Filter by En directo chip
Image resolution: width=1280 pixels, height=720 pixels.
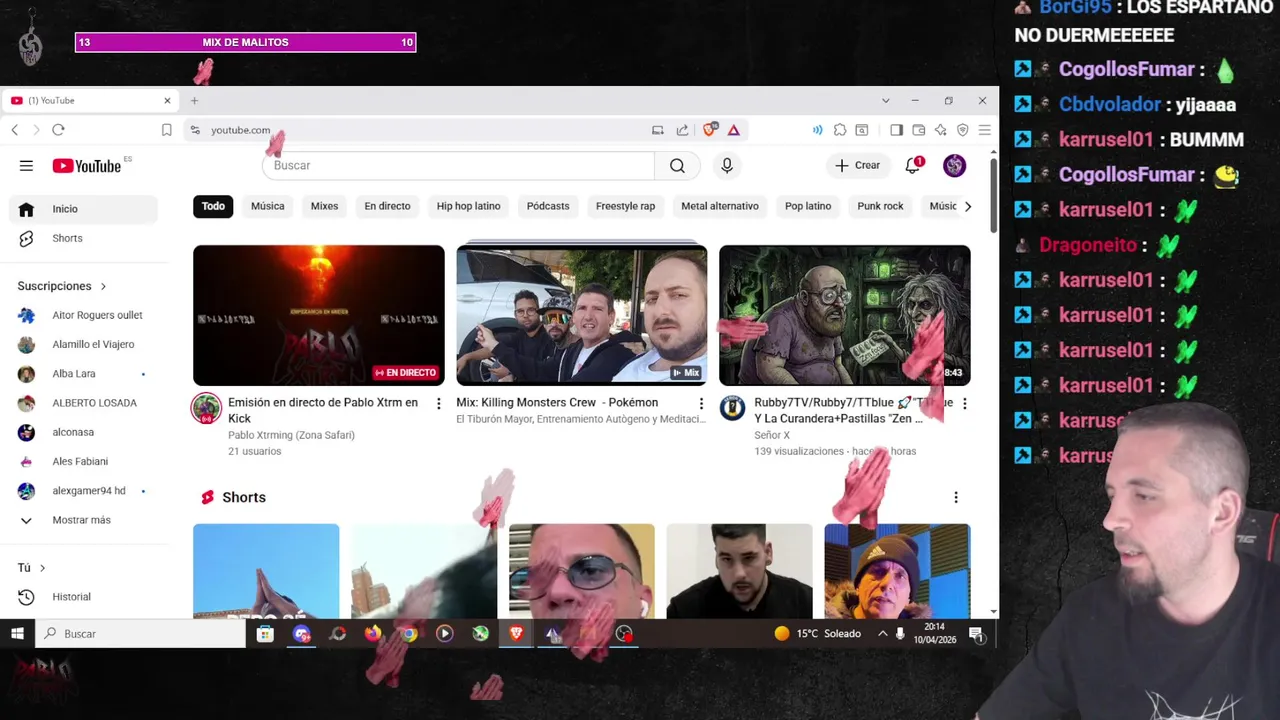[x=387, y=206]
